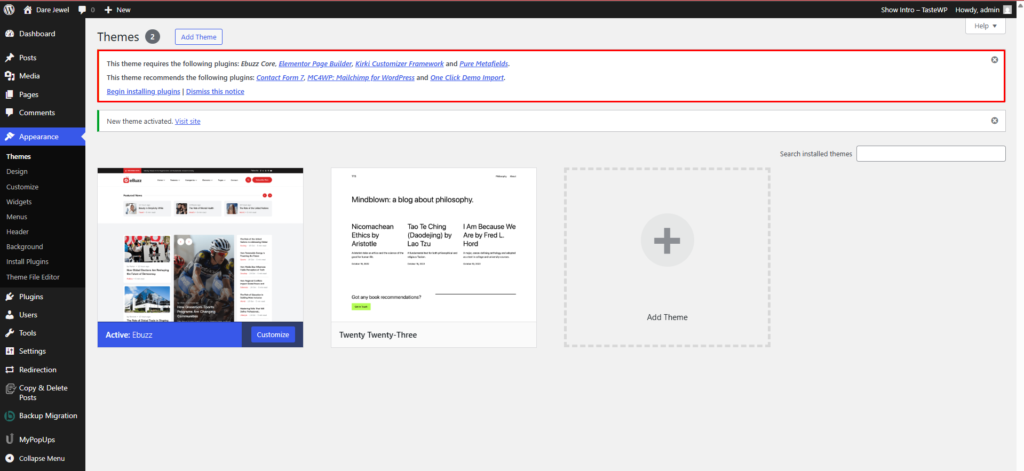The height and width of the screenshot is (471, 1024).
Task: Click the Search installed themes field
Action: [x=930, y=154]
